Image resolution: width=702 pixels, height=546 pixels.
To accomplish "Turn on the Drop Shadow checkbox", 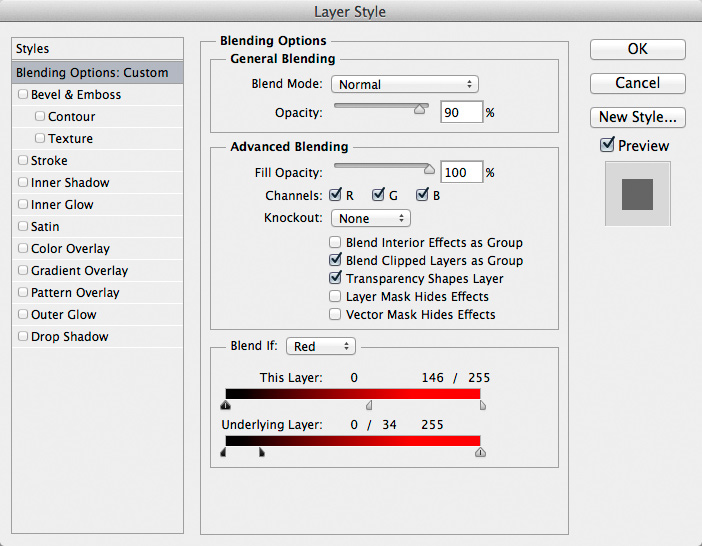I will coord(22,336).
